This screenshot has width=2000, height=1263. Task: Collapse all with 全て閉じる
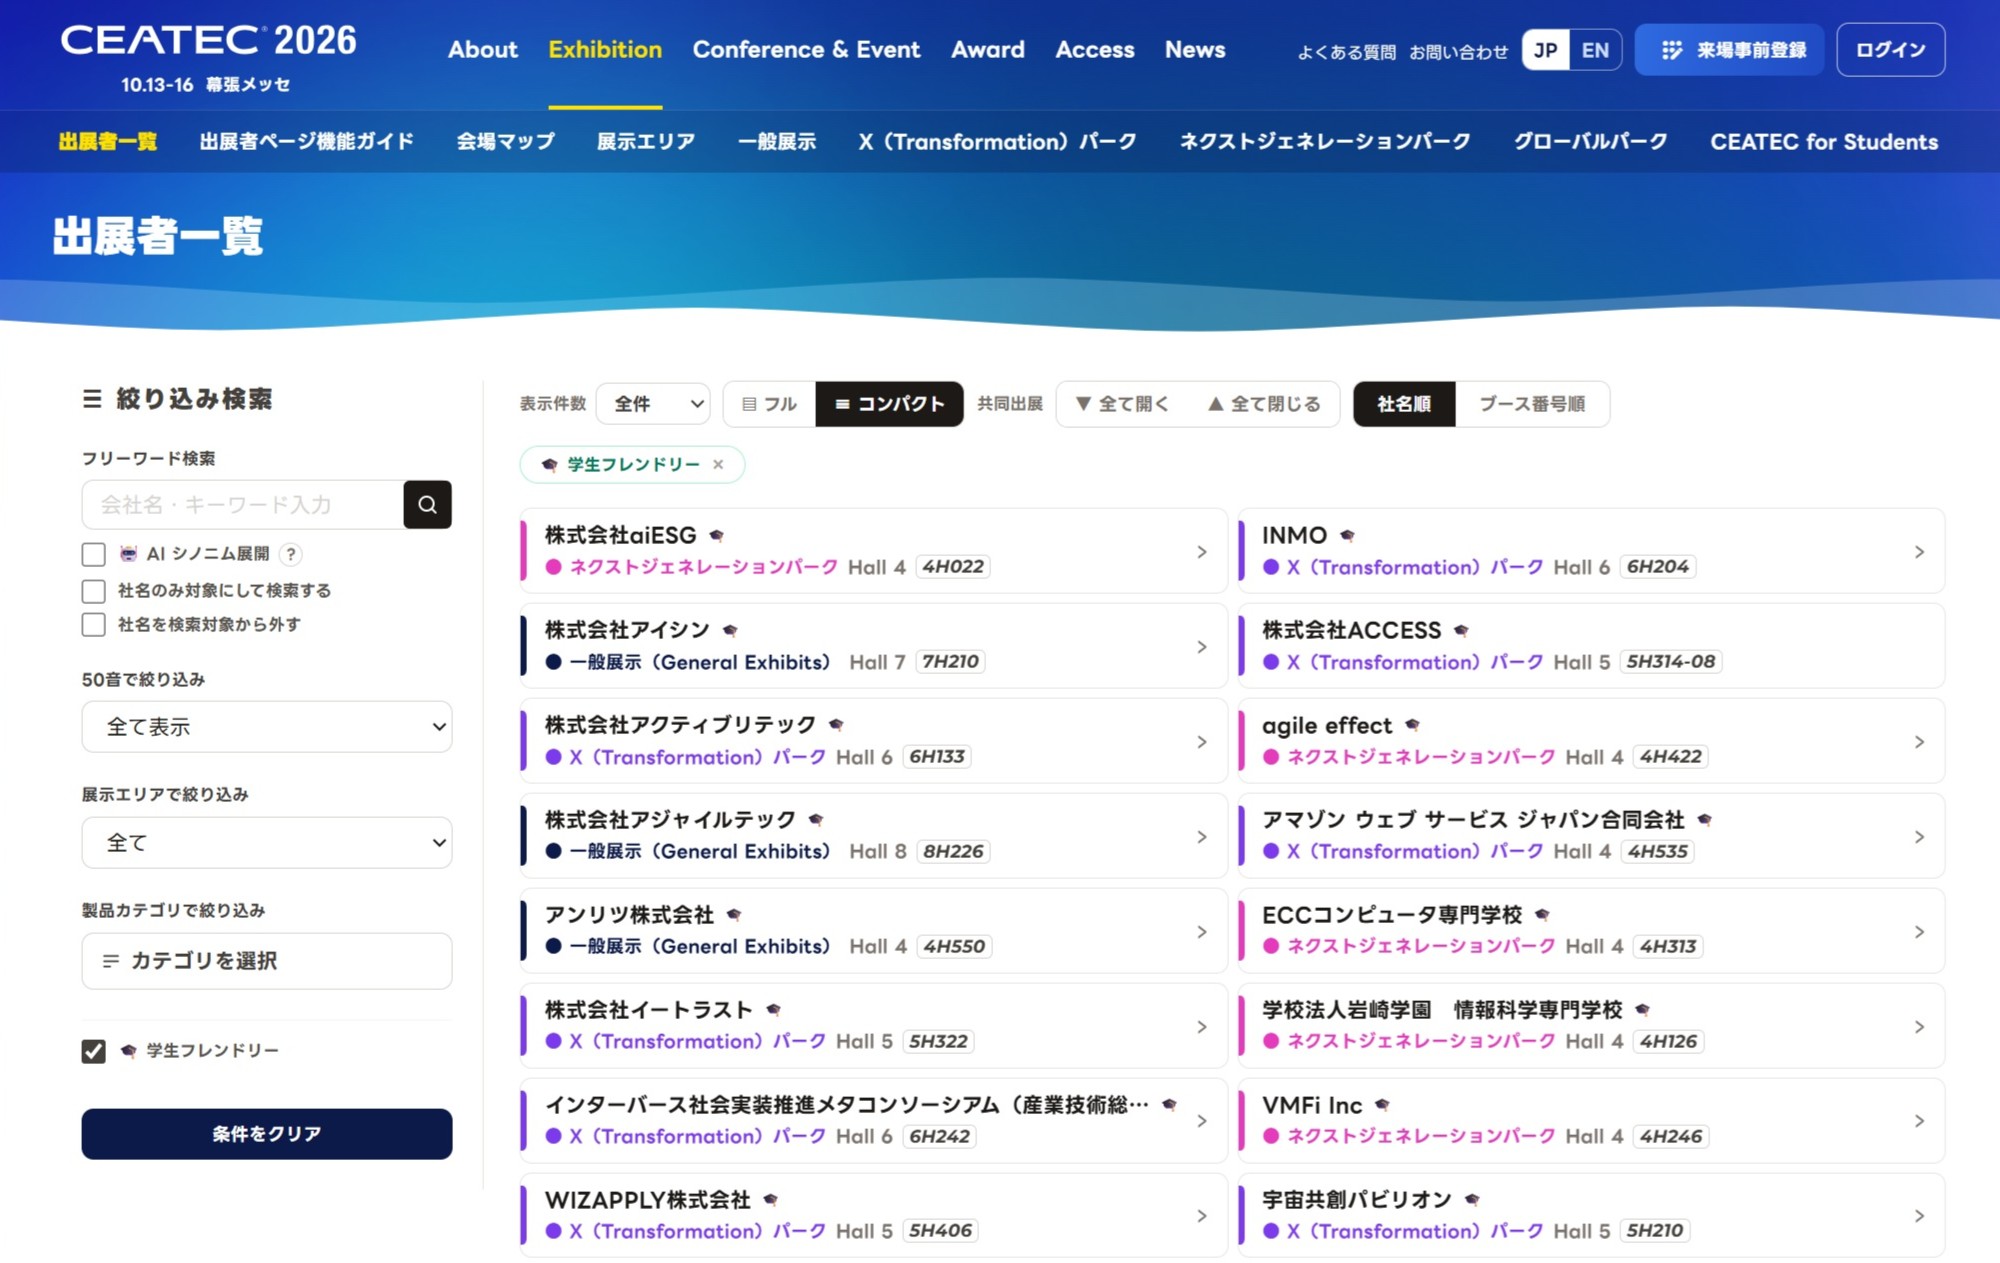1264,404
